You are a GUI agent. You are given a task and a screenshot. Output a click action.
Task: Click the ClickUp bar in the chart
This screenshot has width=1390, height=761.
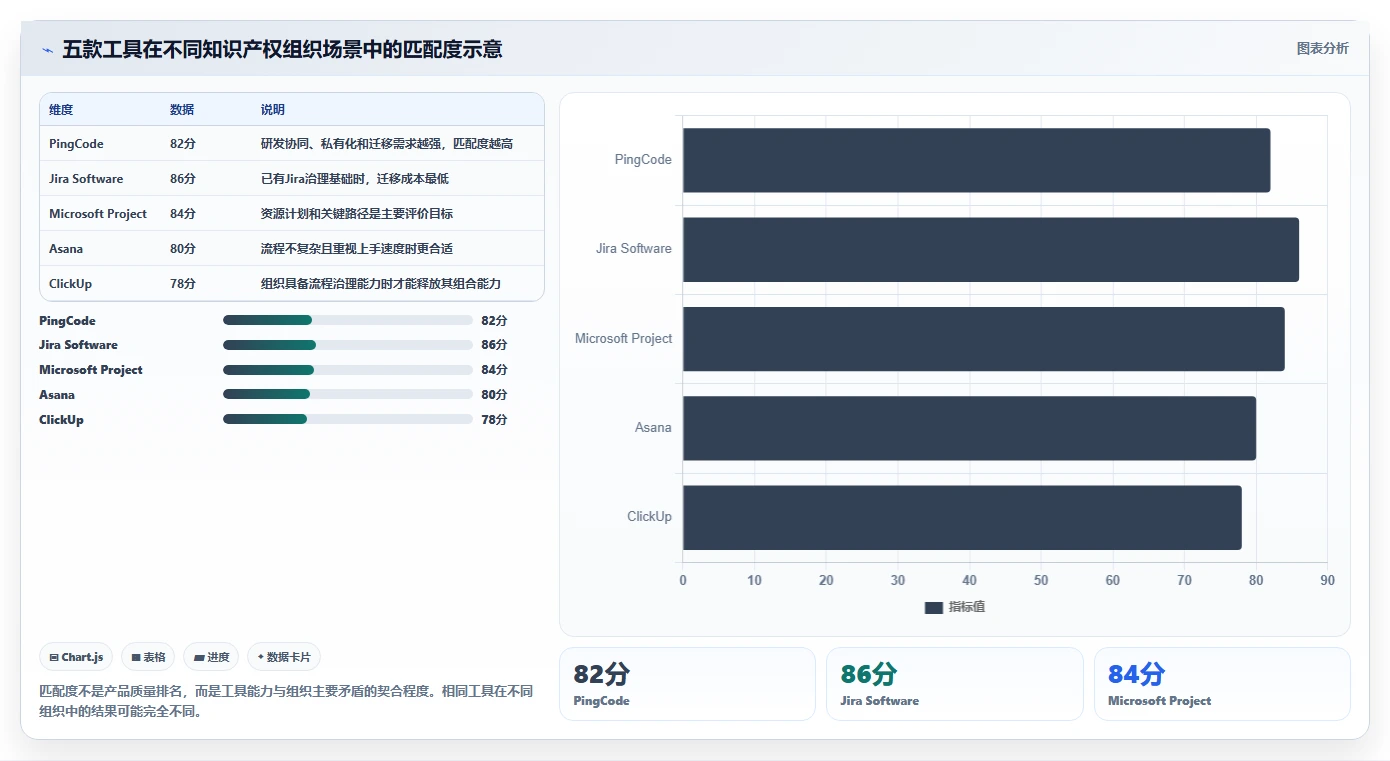point(962,517)
